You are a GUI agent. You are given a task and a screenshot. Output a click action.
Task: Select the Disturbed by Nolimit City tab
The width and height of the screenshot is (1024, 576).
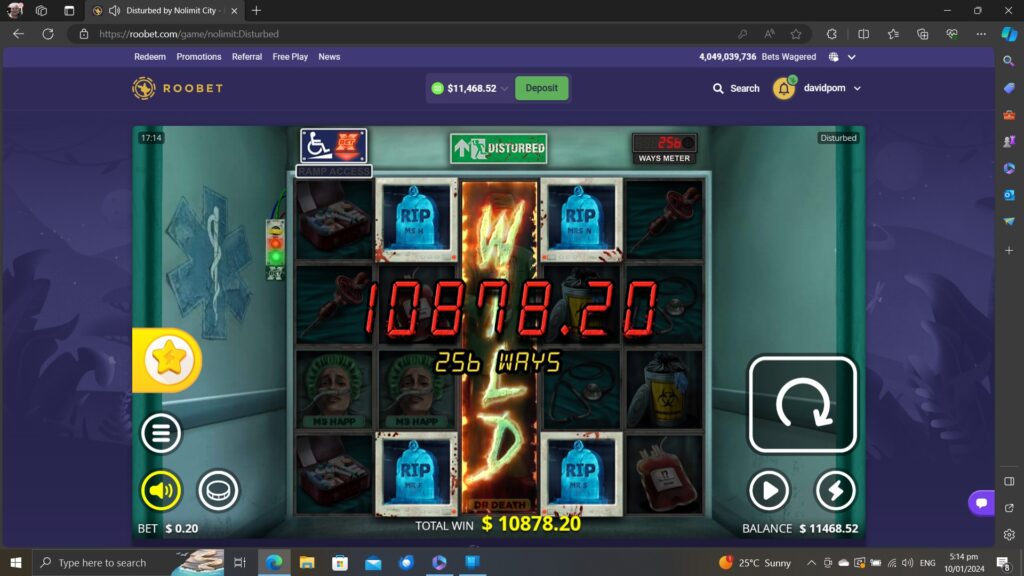coord(166,10)
